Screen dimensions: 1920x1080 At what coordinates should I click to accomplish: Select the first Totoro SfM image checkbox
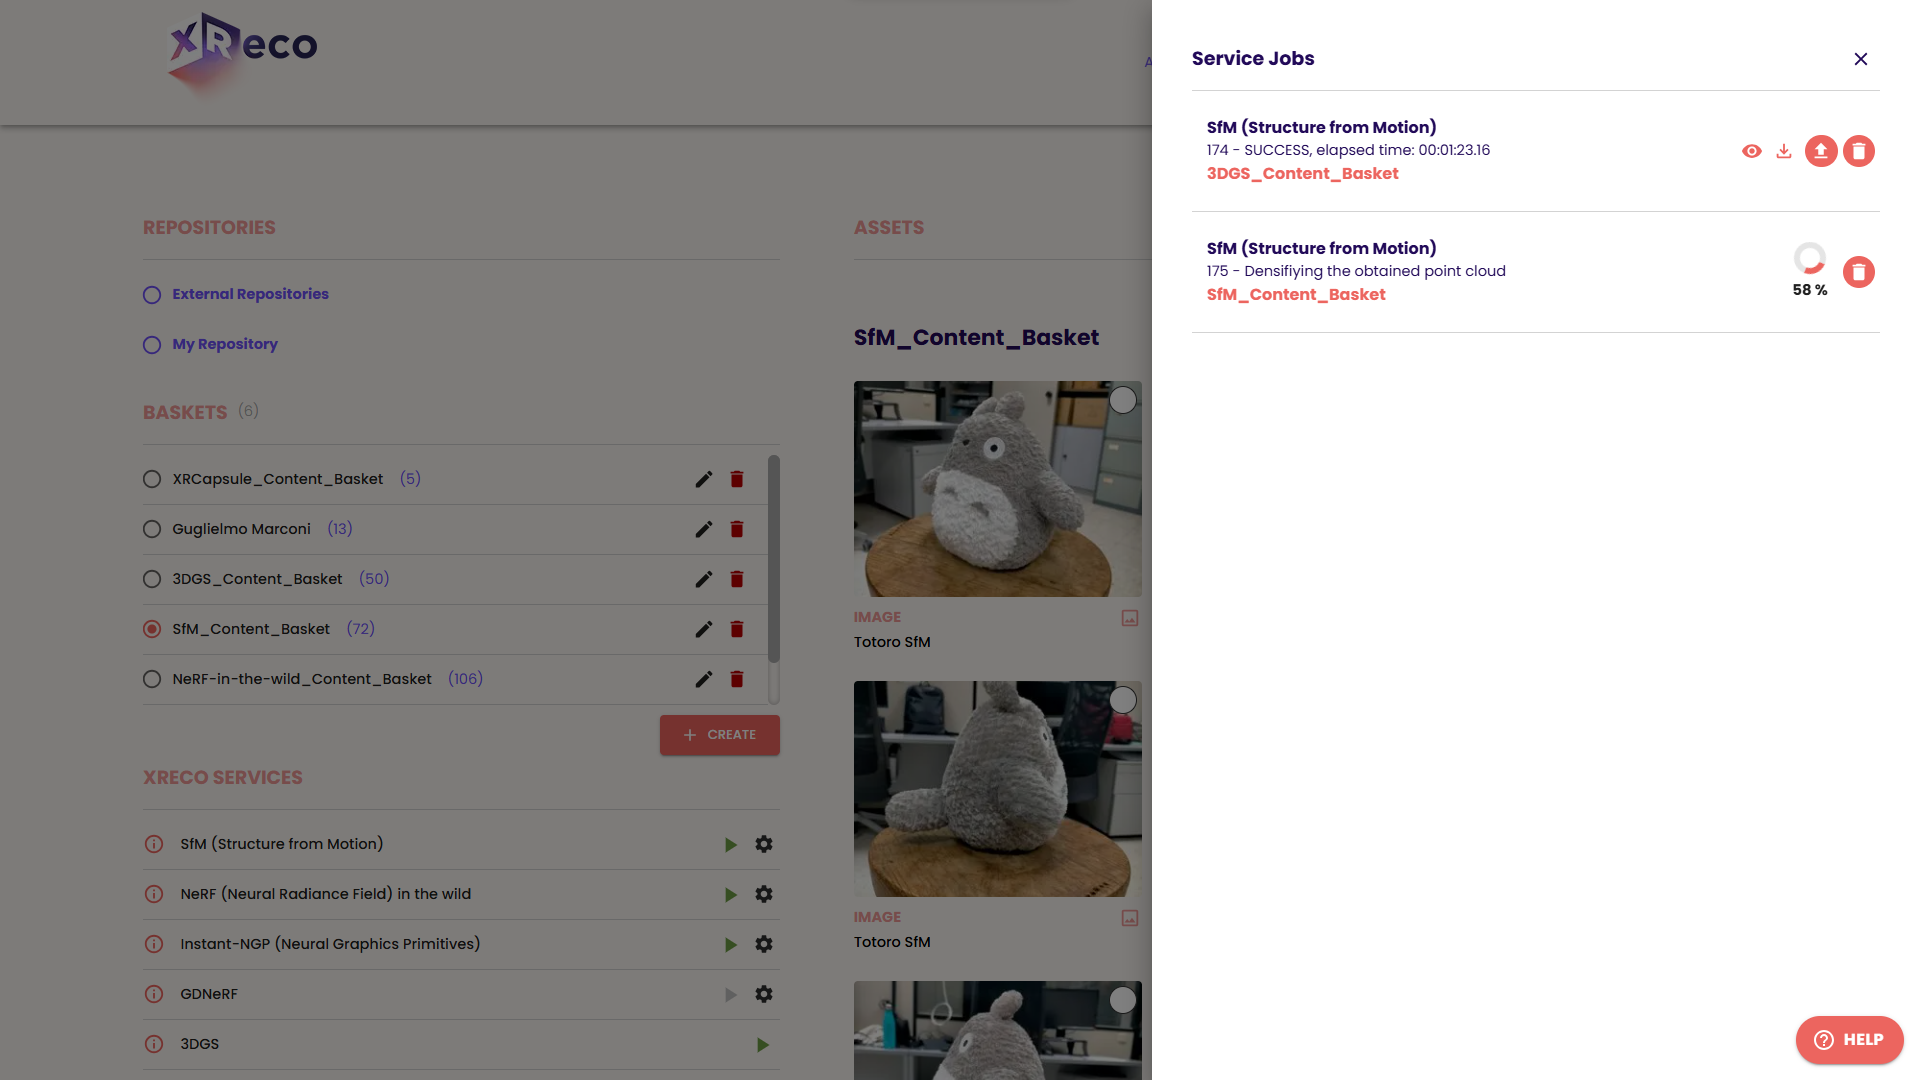click(1123, 400)
